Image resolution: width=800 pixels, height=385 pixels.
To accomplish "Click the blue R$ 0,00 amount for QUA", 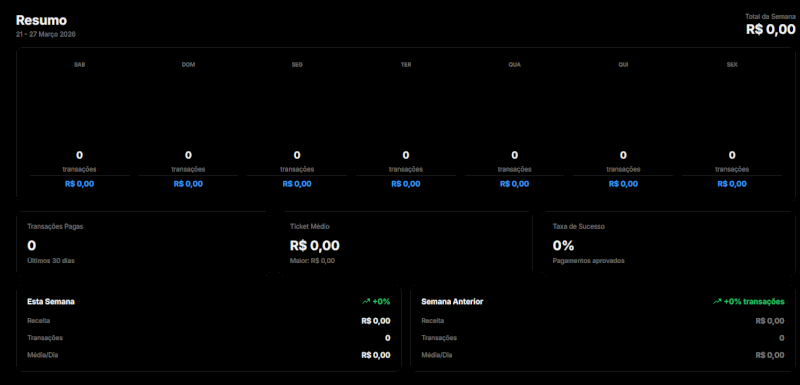I will point(514,184).
